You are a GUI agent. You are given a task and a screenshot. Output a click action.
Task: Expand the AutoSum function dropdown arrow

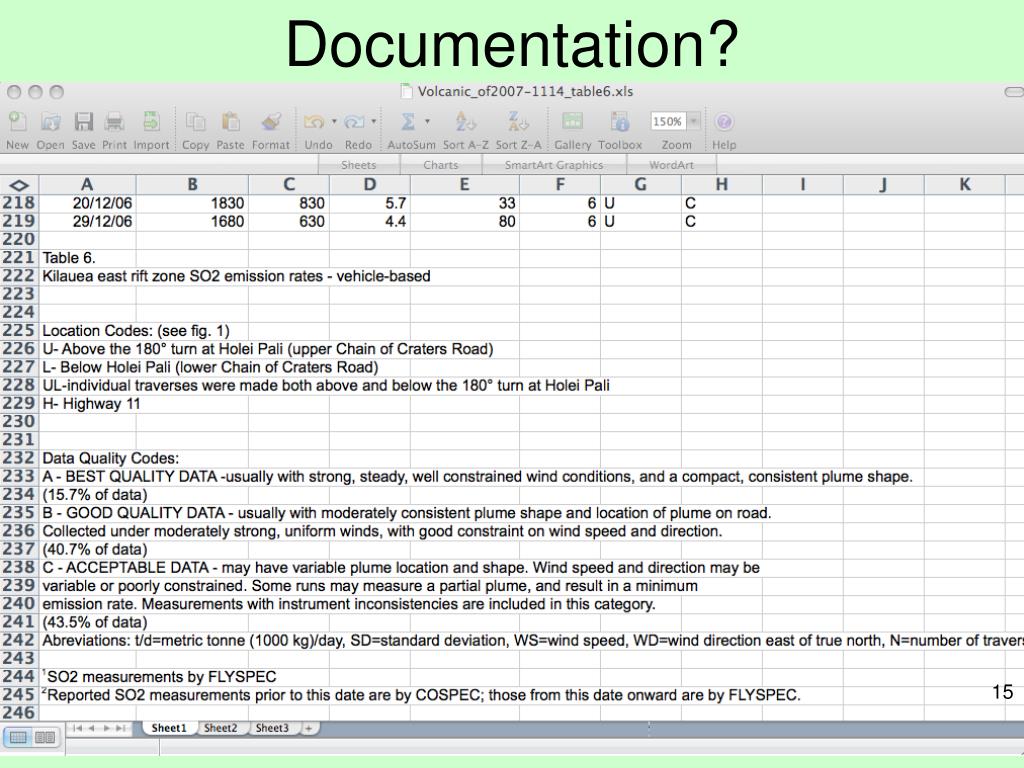(427, 121)
